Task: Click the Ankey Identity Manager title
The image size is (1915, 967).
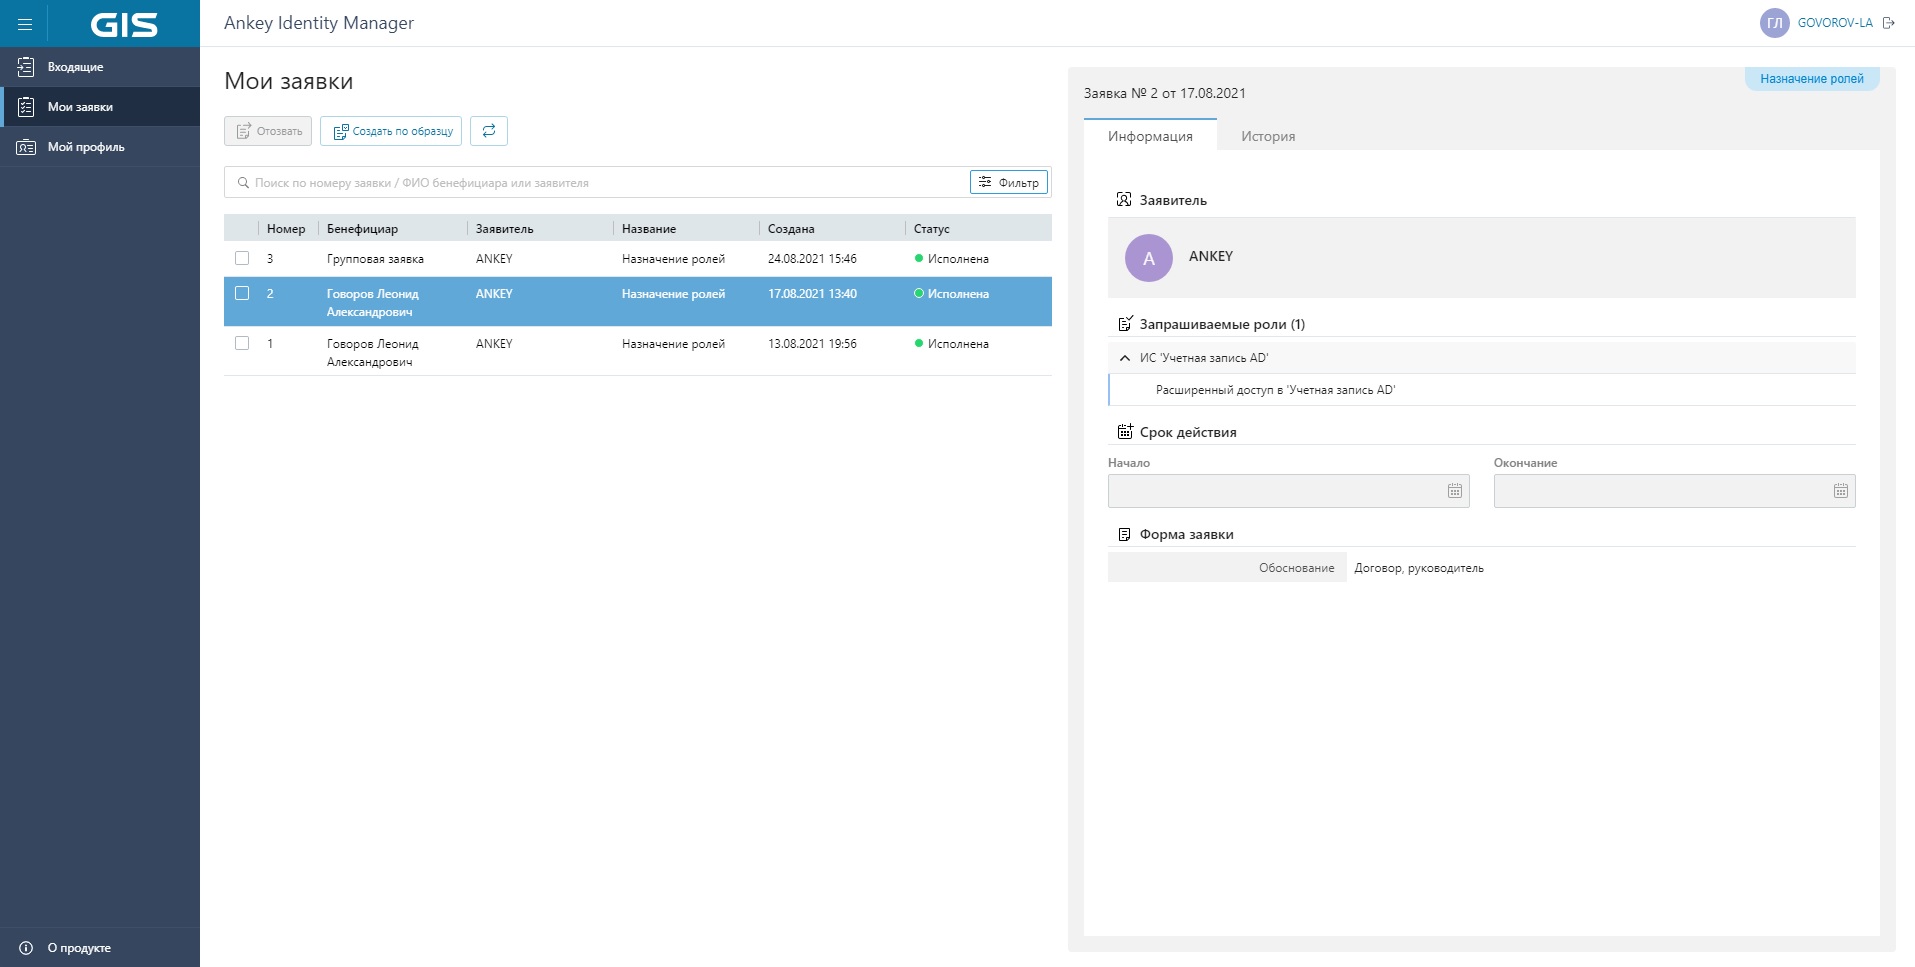Action: click(319, 23)
